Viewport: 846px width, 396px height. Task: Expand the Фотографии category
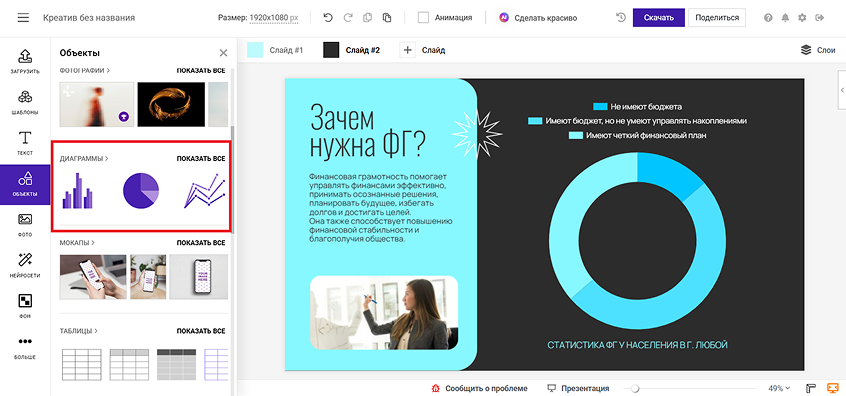(85, 70)
